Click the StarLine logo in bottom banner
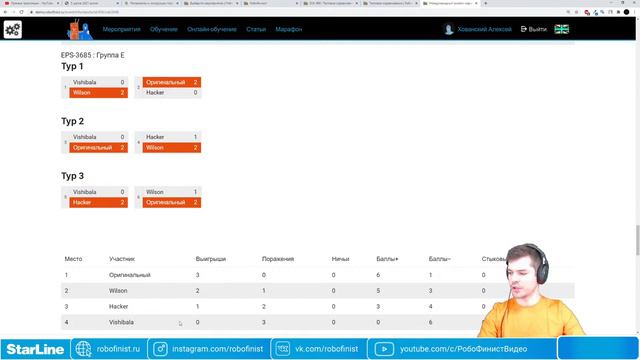 tap(35, 349)
